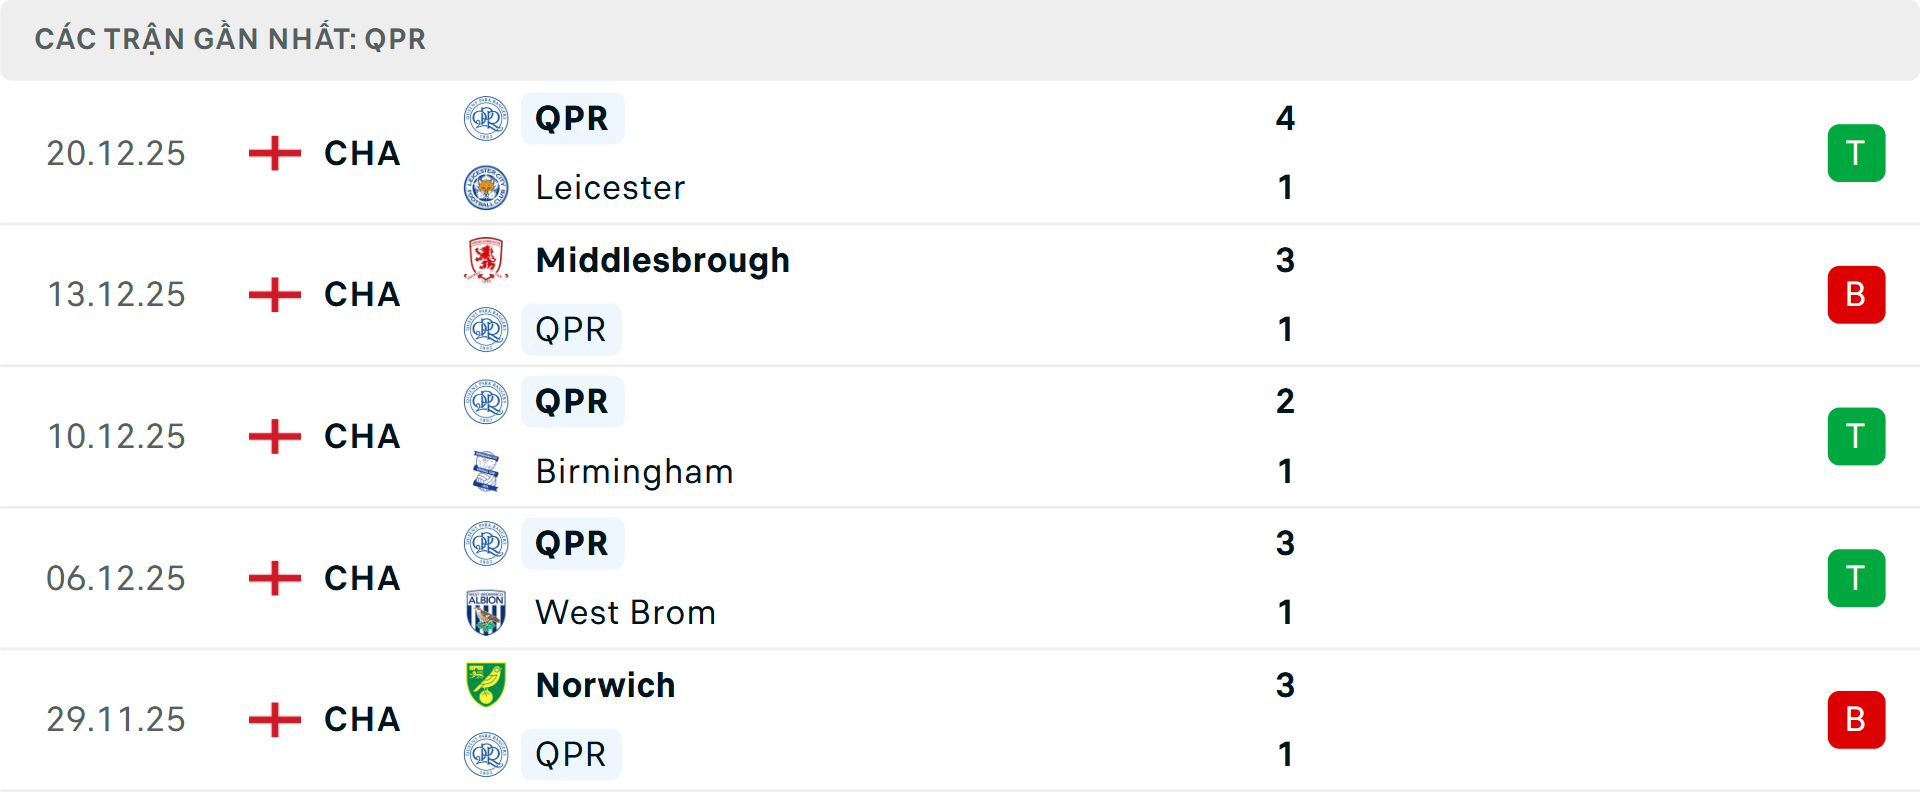Open the West Brom team link
This screenshot has width=1920, height=792.
(x=625, y=612)
